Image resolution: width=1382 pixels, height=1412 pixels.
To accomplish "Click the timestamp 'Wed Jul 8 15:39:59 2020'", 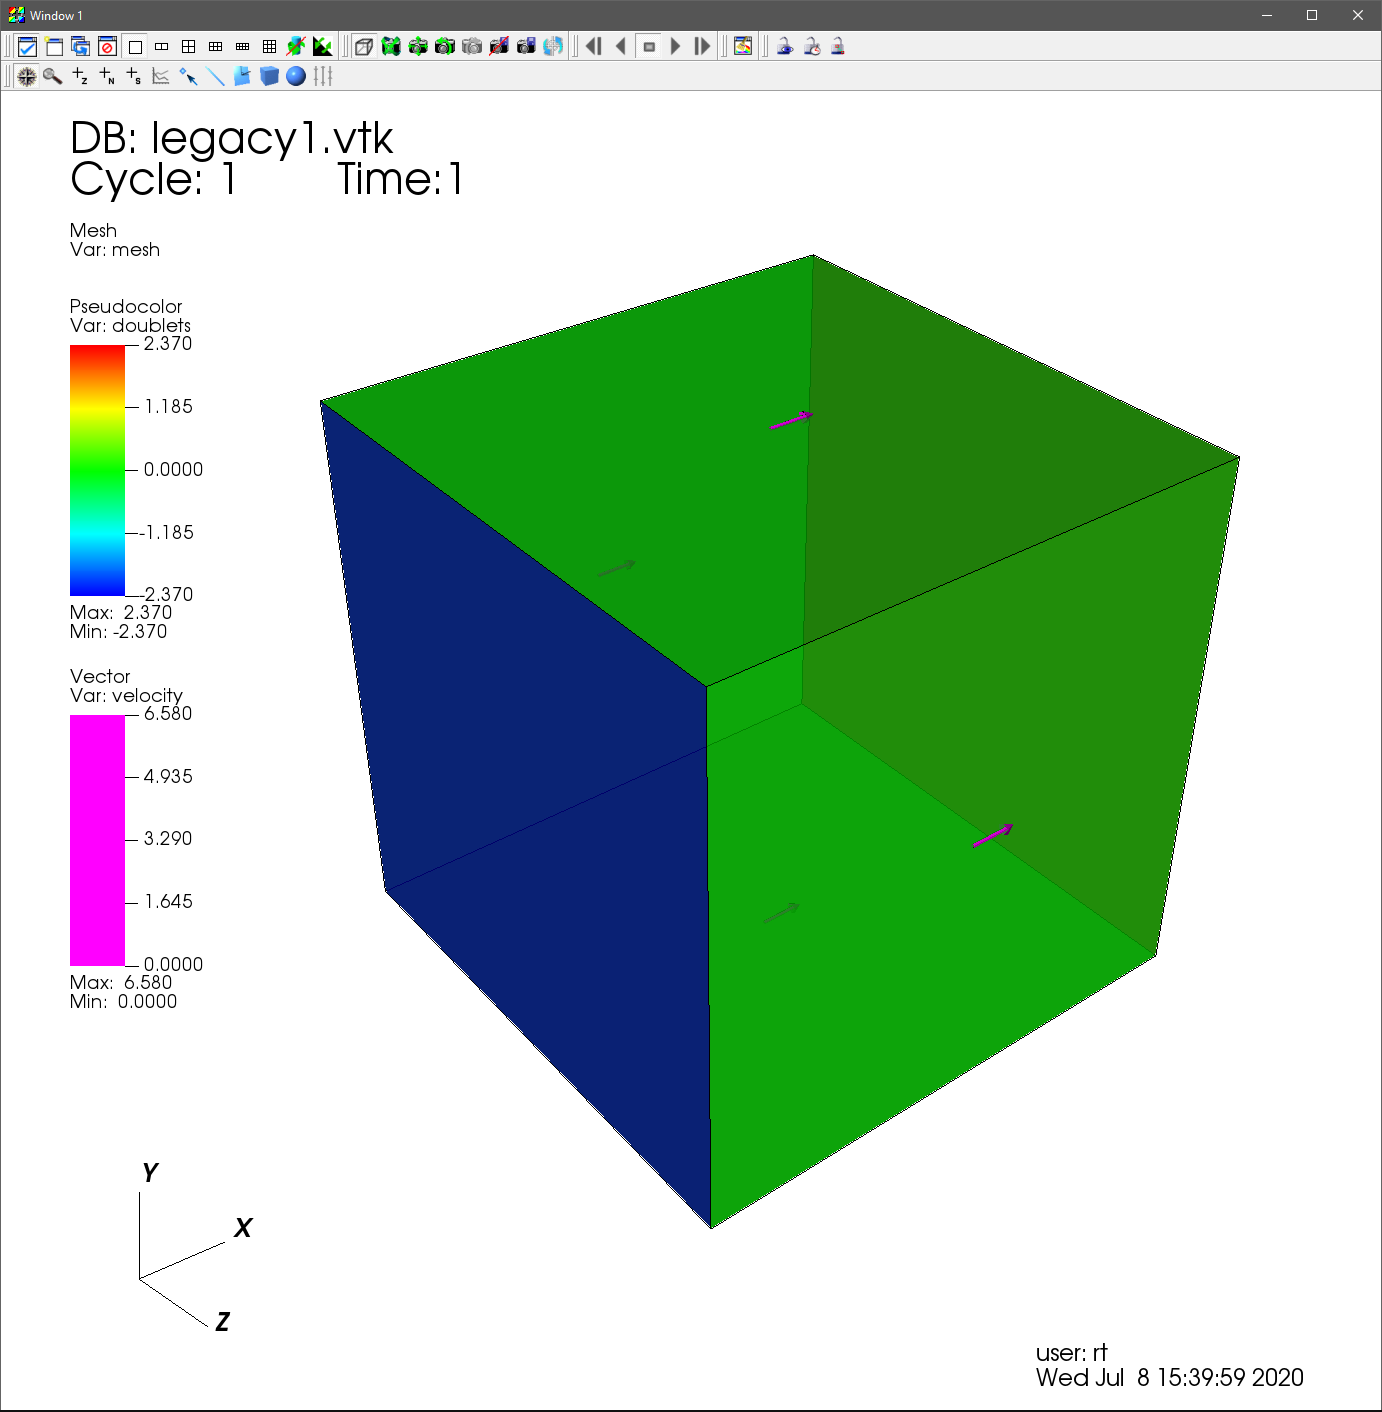I will [1170, 1378].
